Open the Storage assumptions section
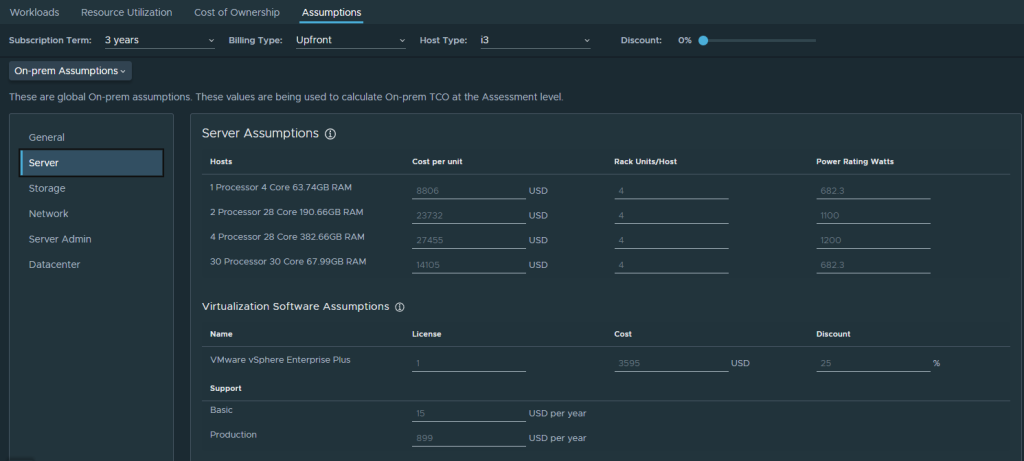Image resolution: width=1024 pixels, height=461 pixels. (47, 188)
